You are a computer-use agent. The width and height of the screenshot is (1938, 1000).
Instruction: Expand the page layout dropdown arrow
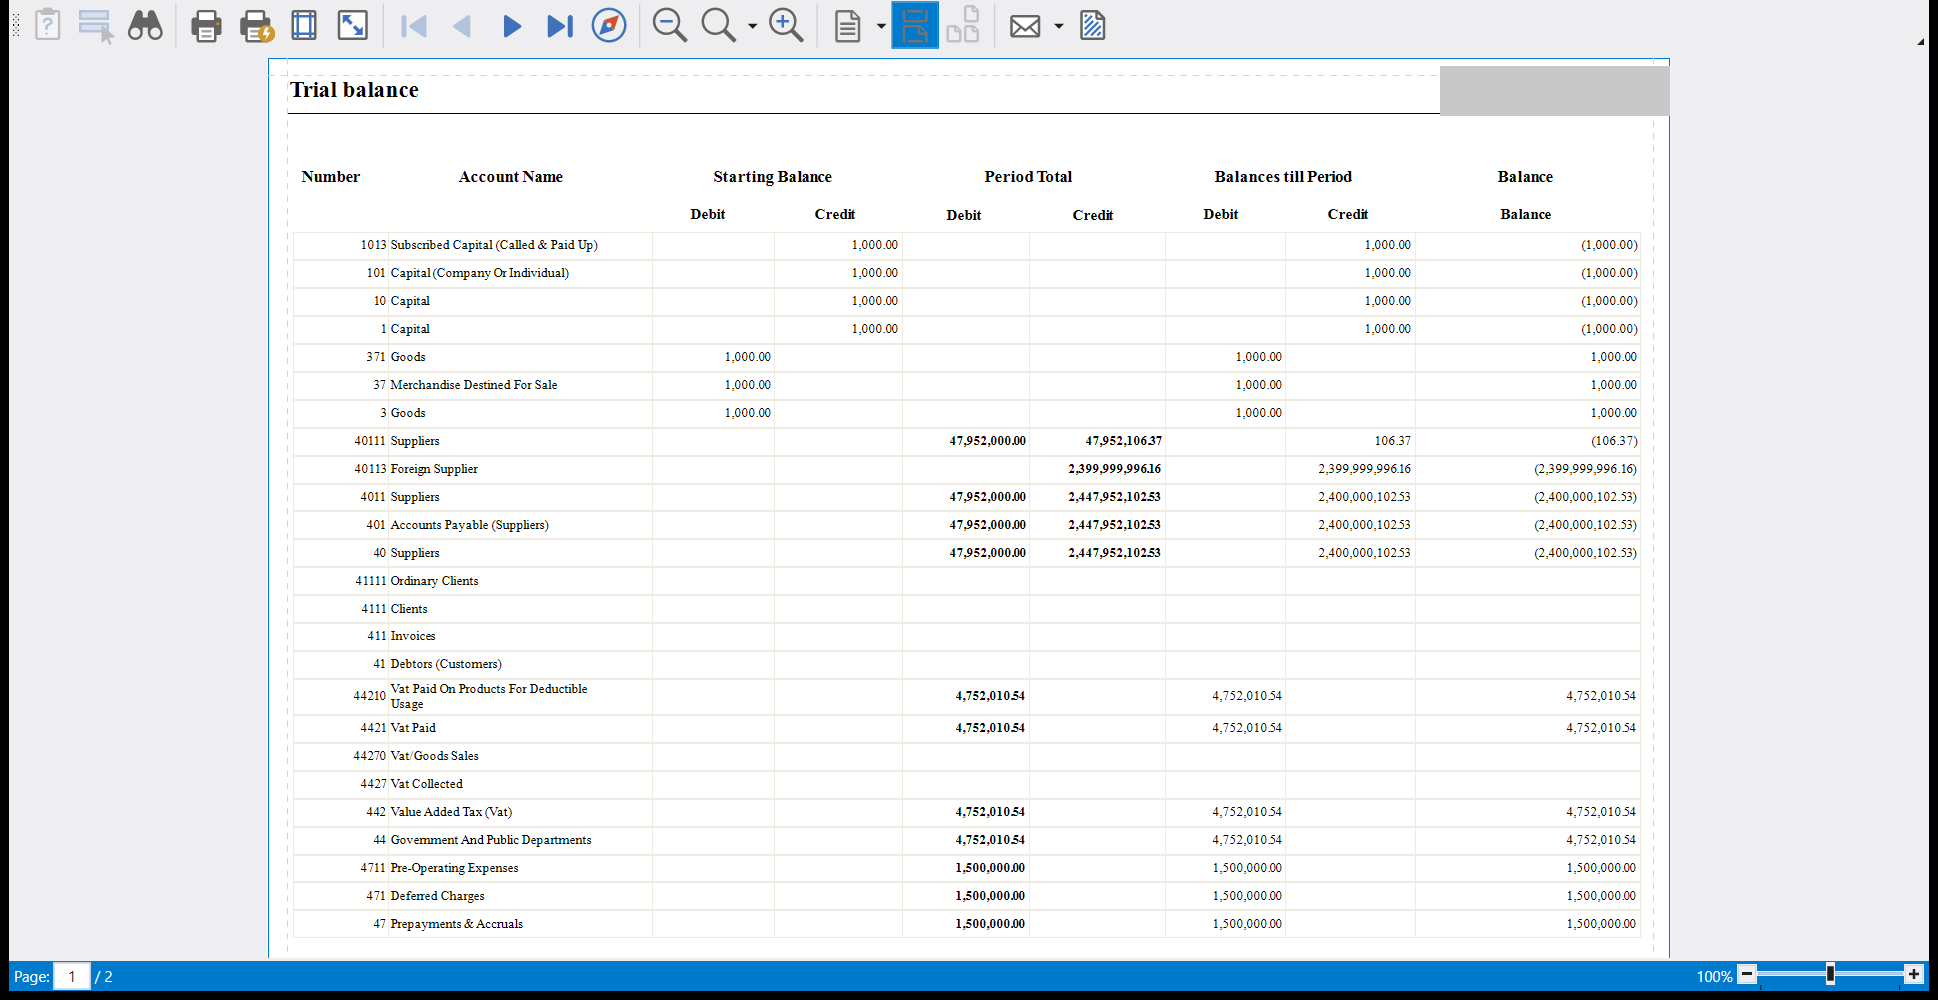tap(880, 26)
